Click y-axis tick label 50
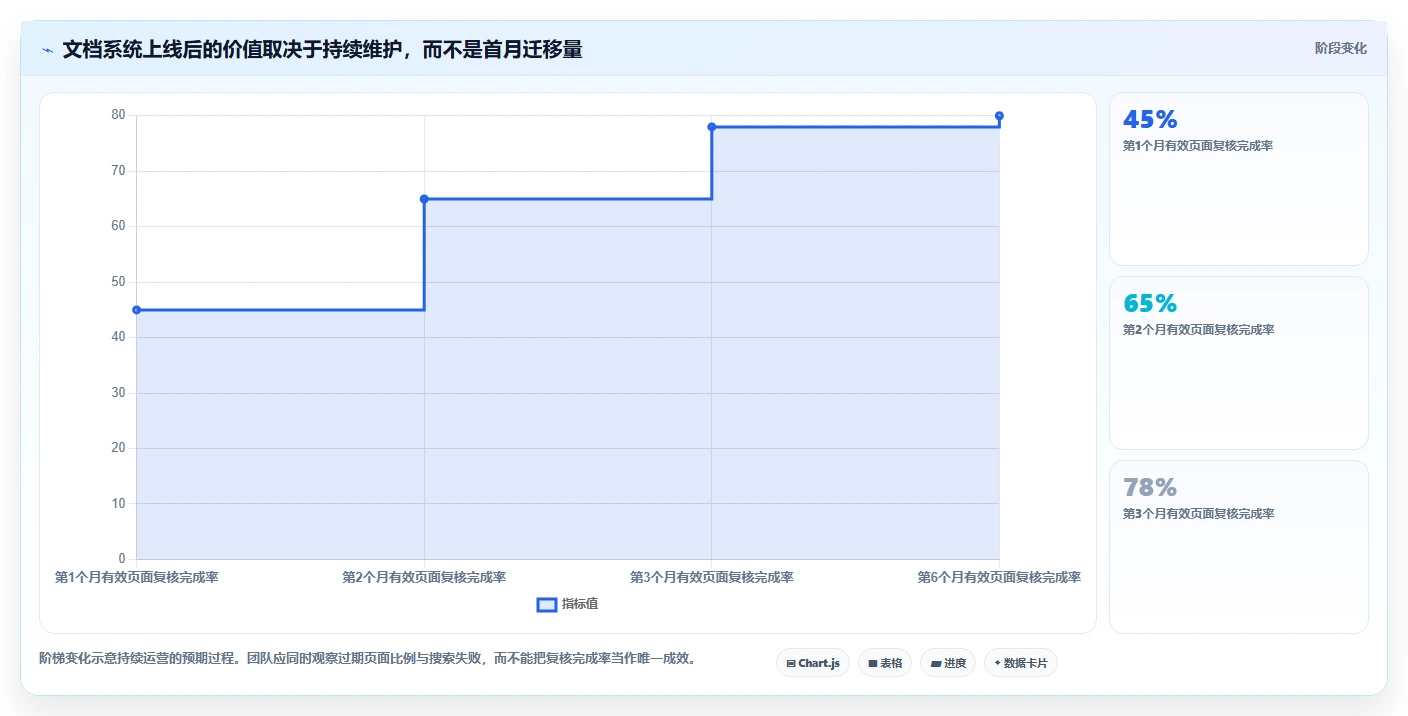1408x716 pixels. coord(118,282)
